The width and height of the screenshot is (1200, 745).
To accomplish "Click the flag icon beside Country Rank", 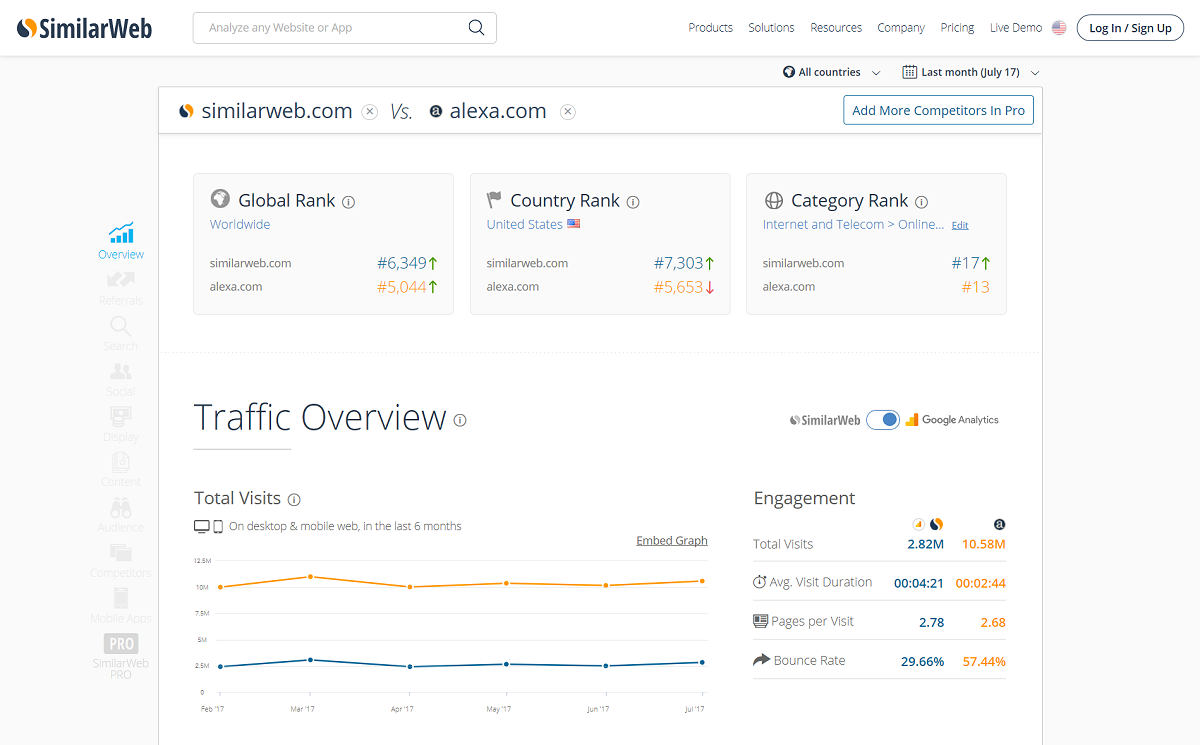I will [494, 200].
